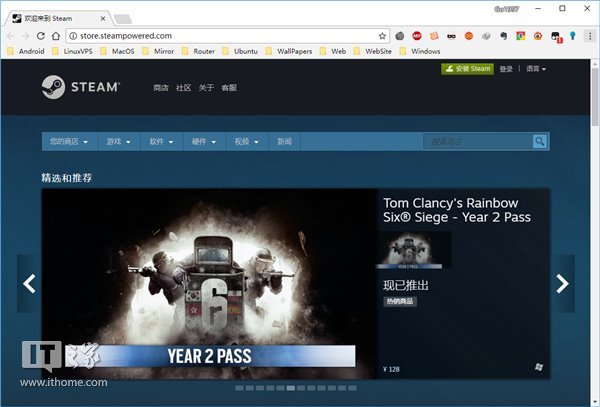Click the browser forward arrow

pyautogui.click(x=25, y=36)
